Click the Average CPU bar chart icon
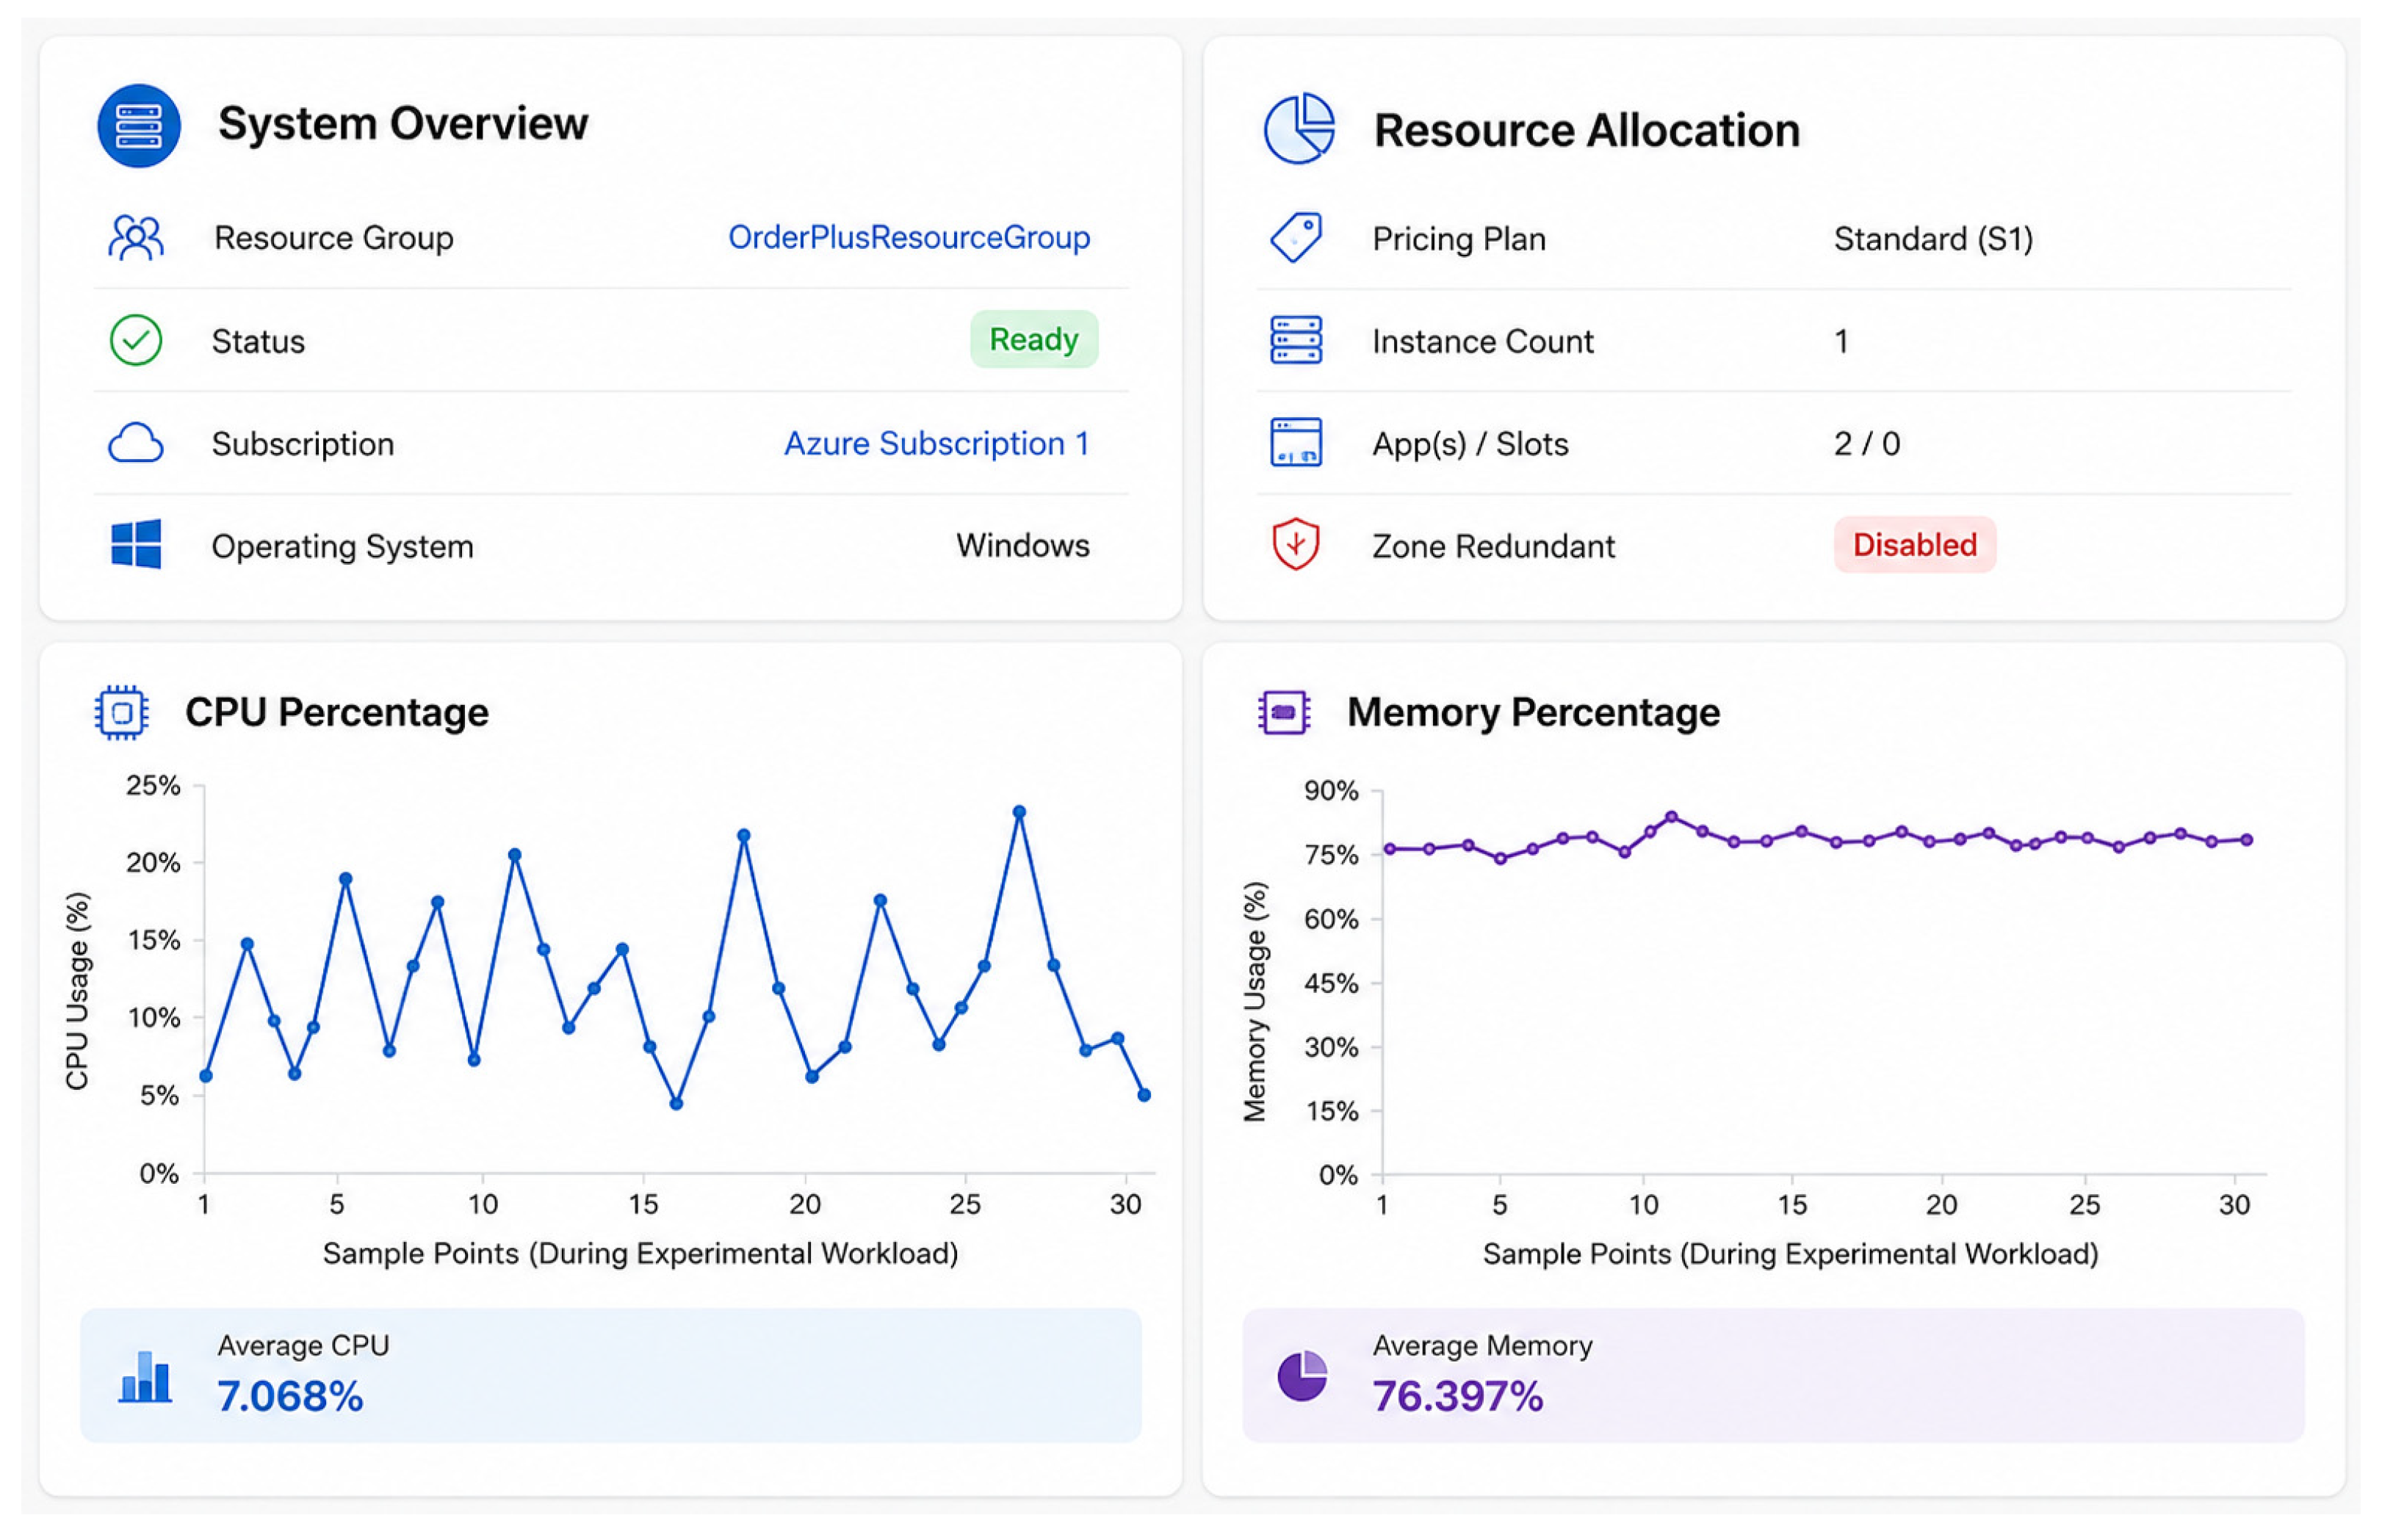Viewport: 2382px width, 1540px height. click(x=145, y=1378)
